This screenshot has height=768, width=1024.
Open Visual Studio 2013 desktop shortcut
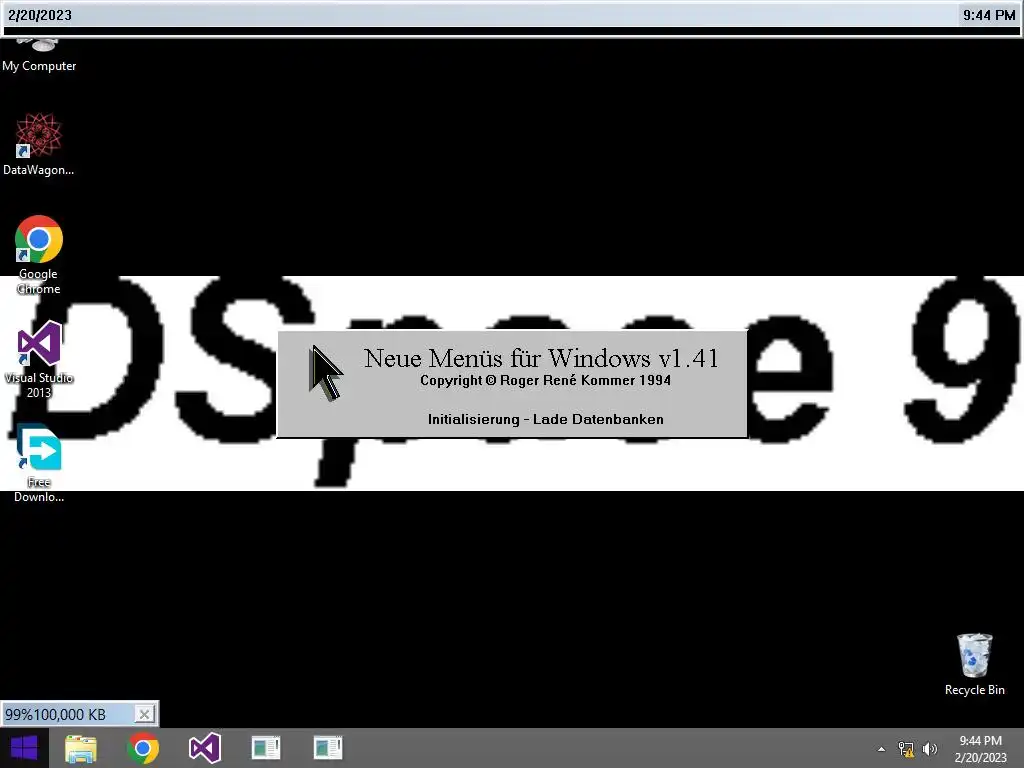[x=39, y=359]
